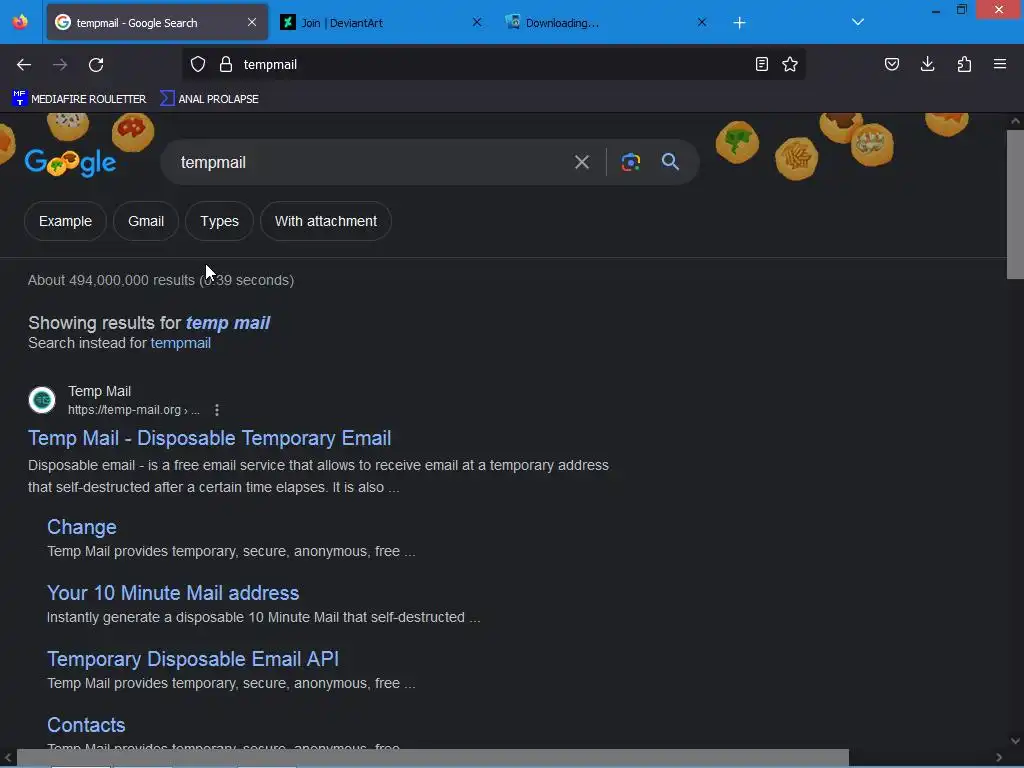Image resolution: width=1024 pixels, height=768 pixels.
Task: Open the Extensions puzzle icon
Action: pos(964,64)
